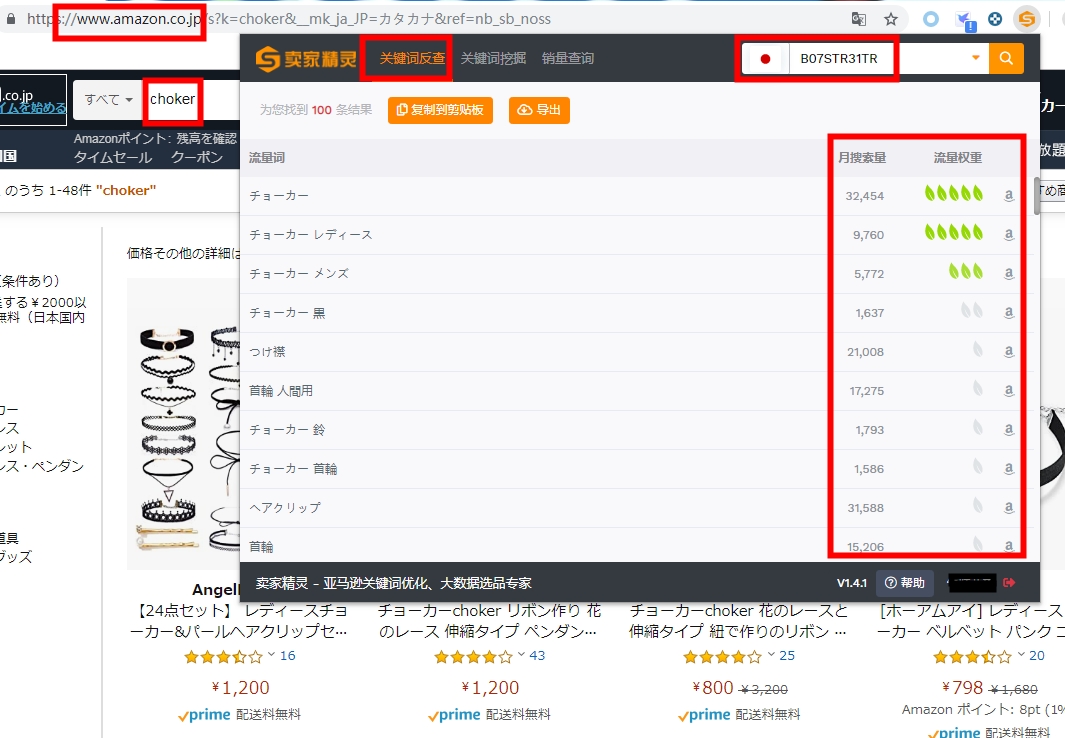
Task: Click the ホーアムアイ レディース product title
Action: point(971,621)
